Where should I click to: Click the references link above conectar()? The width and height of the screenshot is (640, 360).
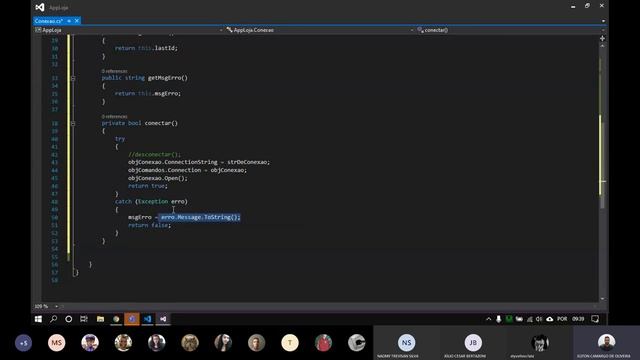click(x=115, y=117)
